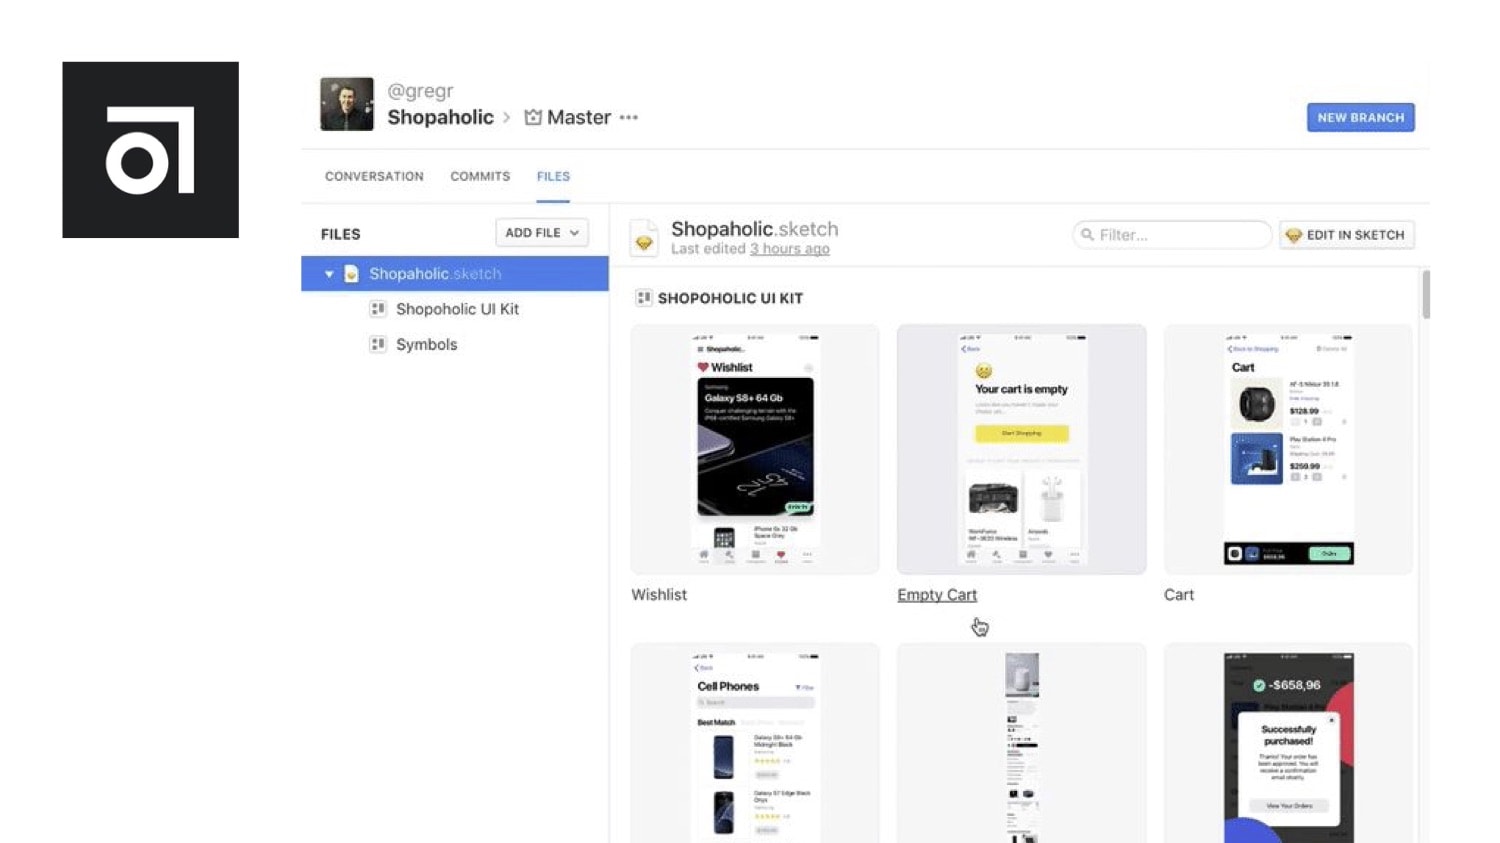Open the '3 hours ago' edit link
Screen dimensions: 1500x843
[790, 249]
